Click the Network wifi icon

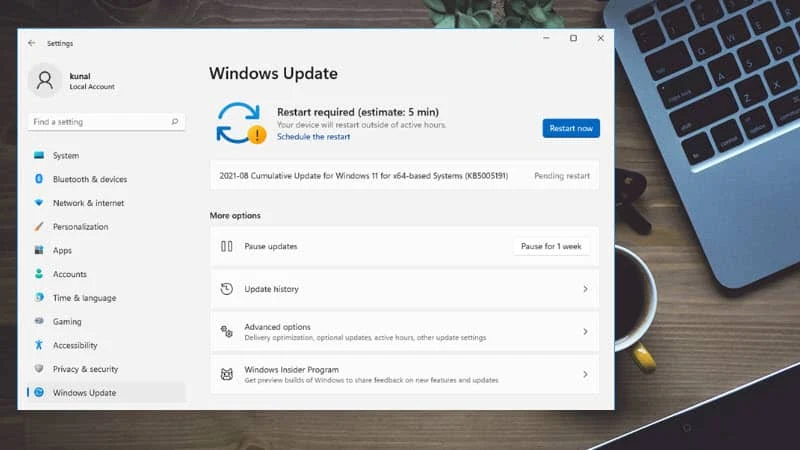(x=39, y=203)
